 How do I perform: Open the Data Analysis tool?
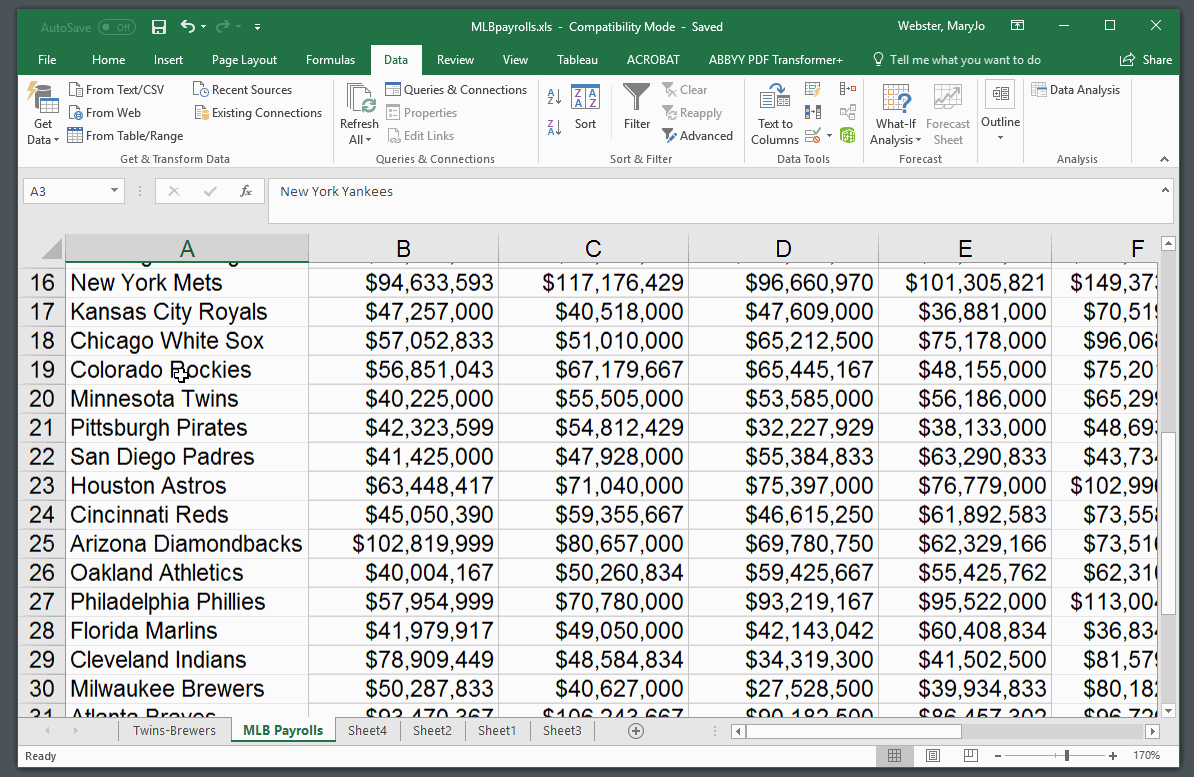point(1075,90)
